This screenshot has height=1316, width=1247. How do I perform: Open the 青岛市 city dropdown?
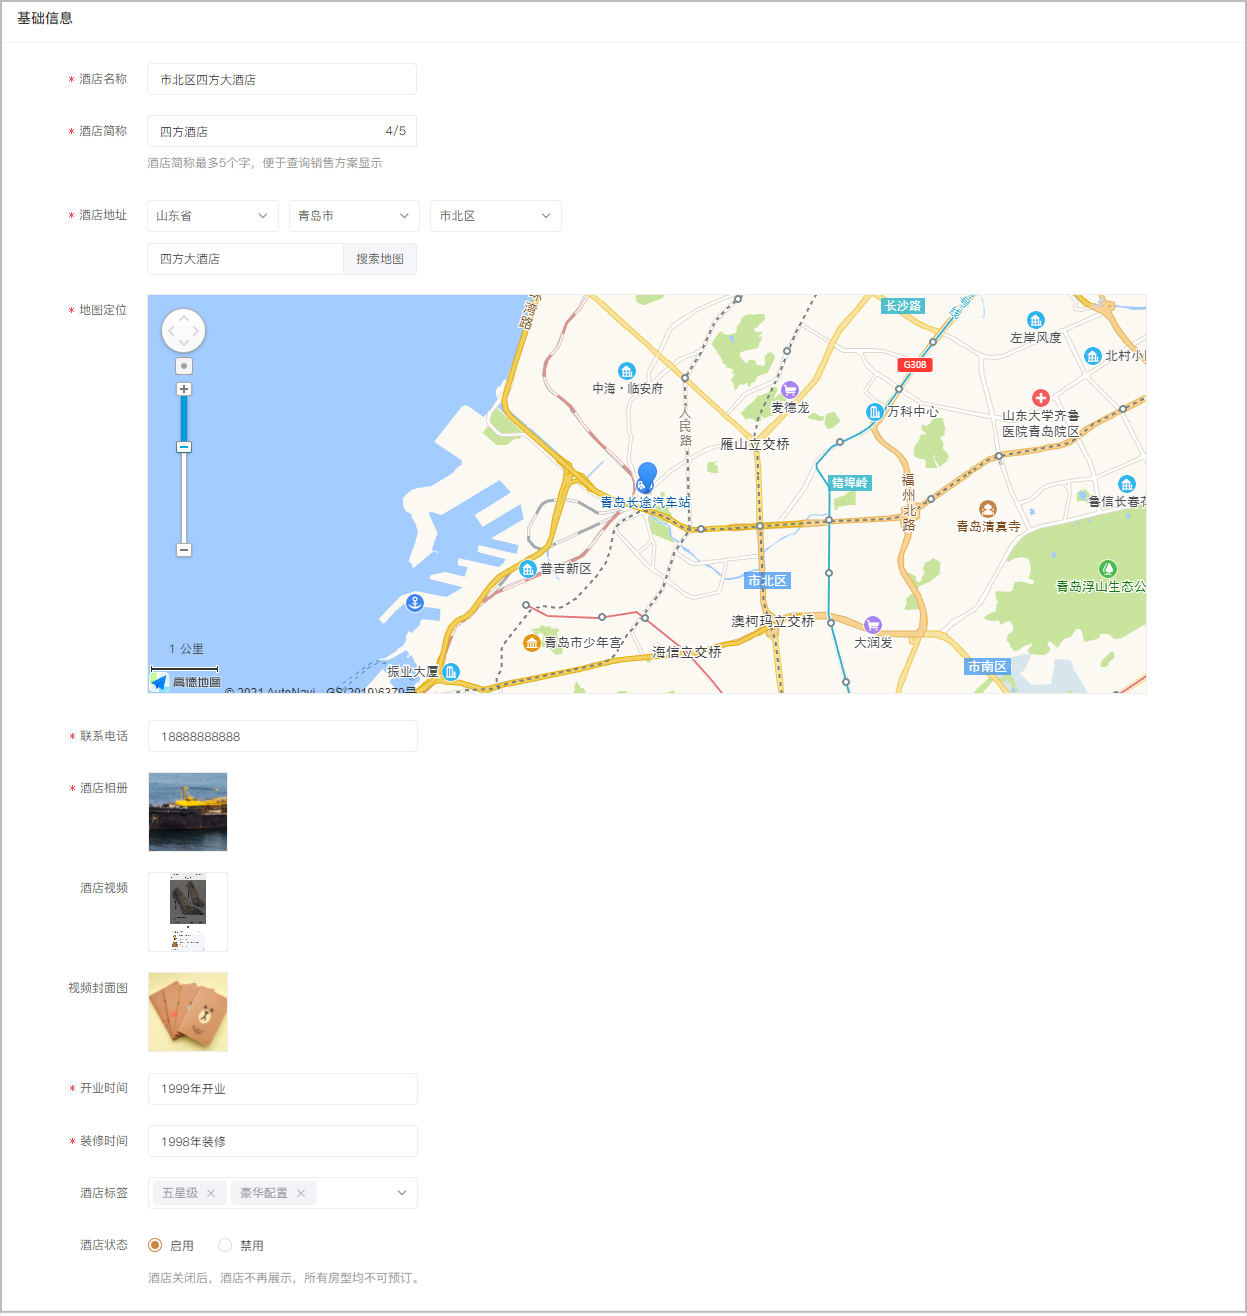pos(354,216)
